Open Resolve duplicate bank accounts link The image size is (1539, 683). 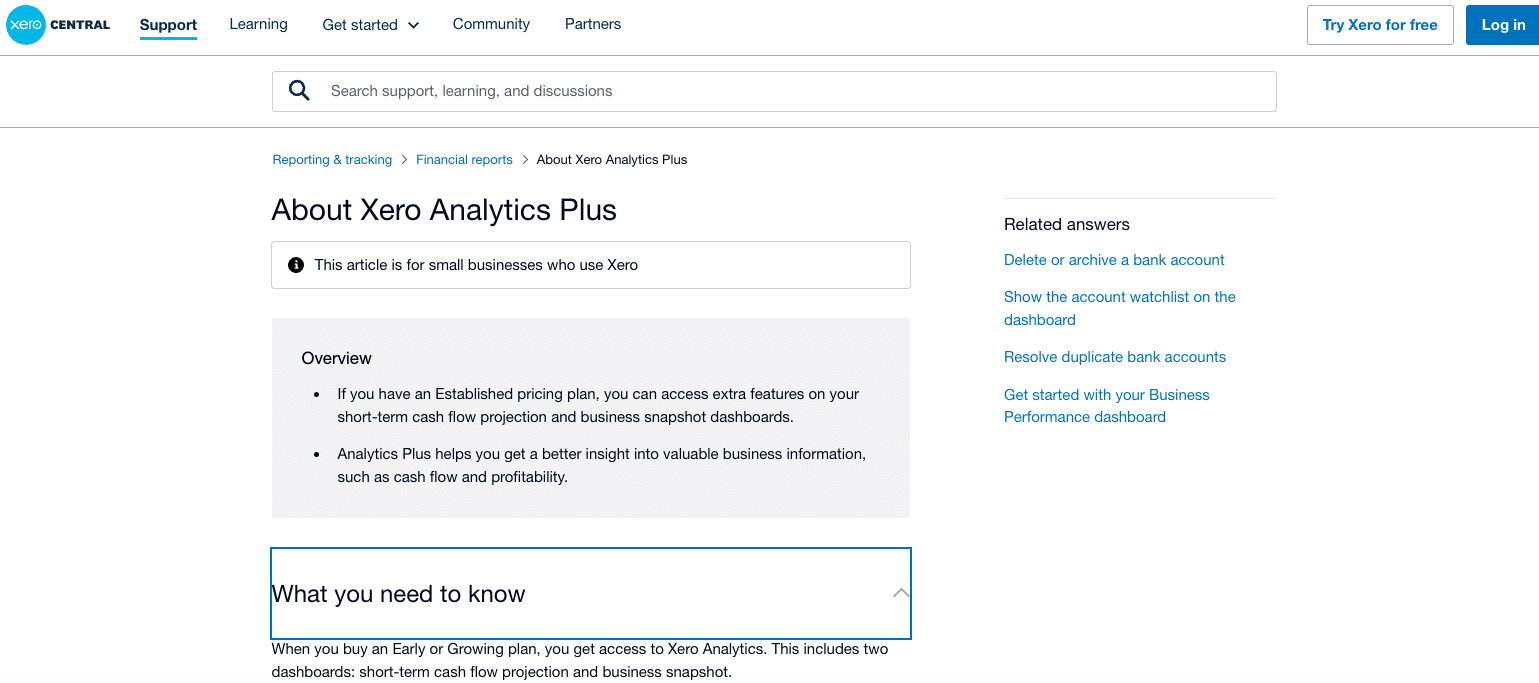click(x=1115, y=357)
